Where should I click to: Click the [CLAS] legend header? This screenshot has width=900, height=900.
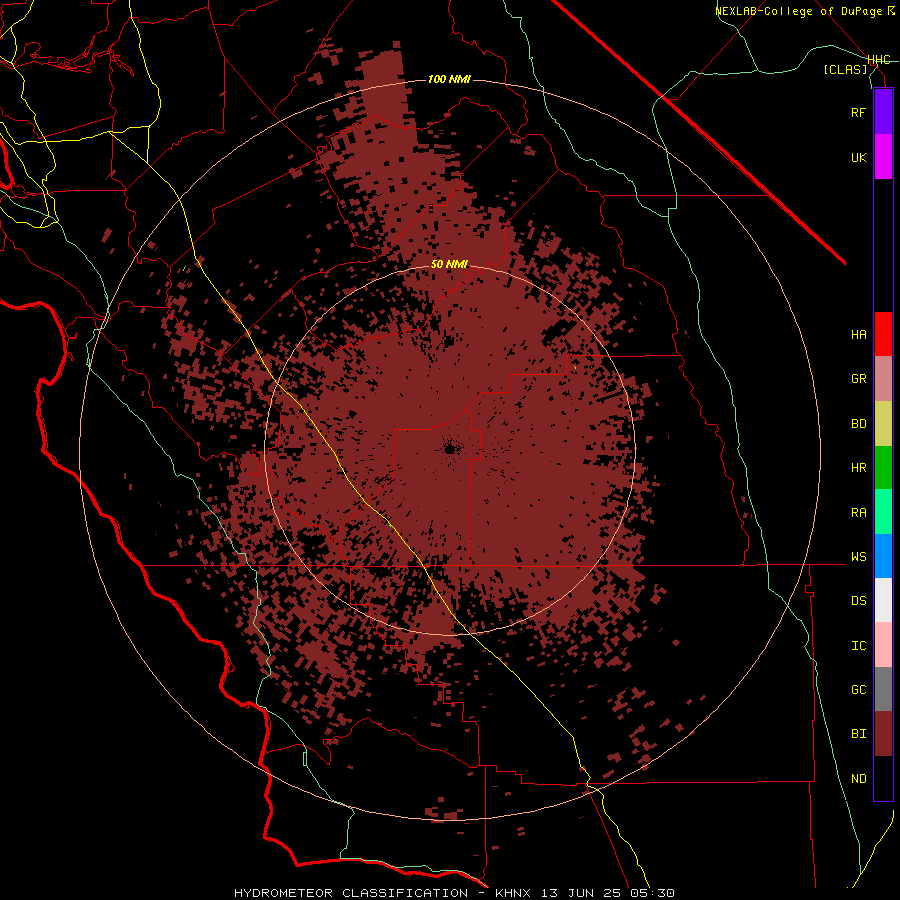(845, 69)
